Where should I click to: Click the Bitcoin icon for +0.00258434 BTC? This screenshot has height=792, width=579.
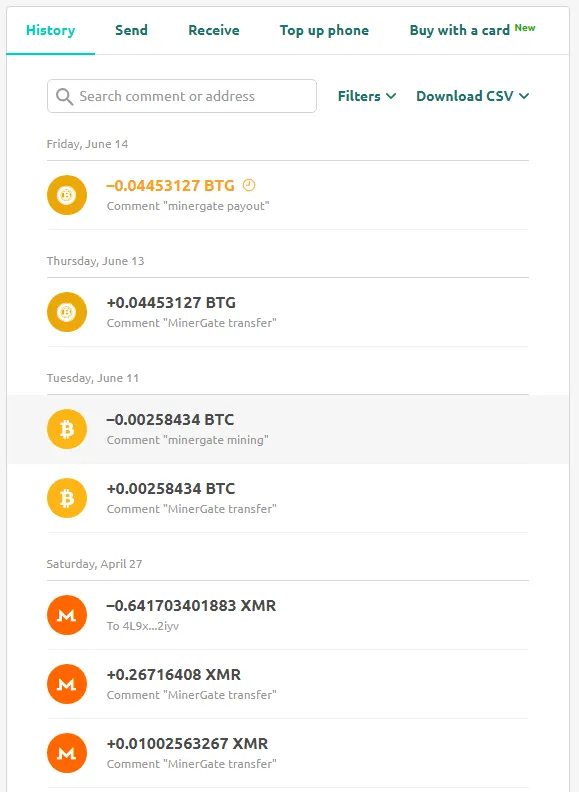click(x=67, y=498)
